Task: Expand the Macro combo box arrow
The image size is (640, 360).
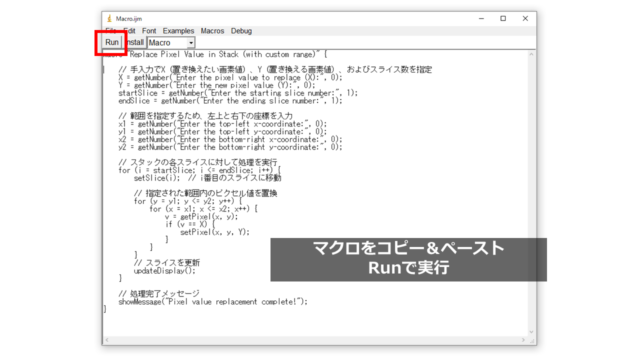Action: (x=191, y=42)
